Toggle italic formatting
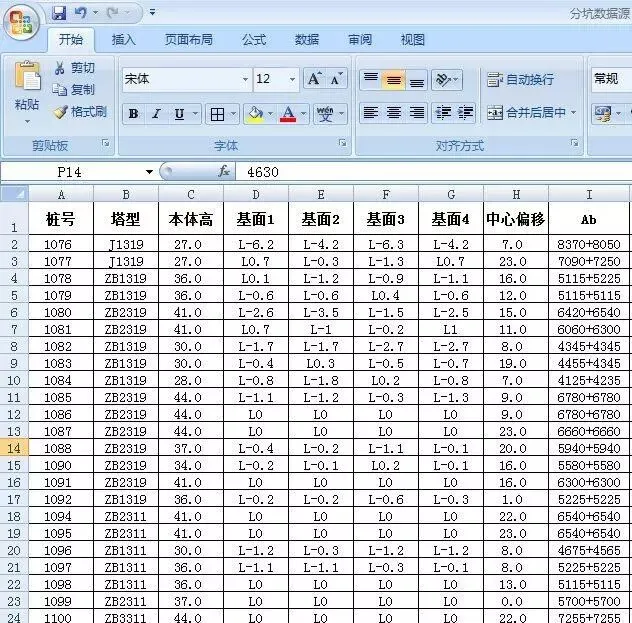This screenshot has height=623, width=632. [x=156, y=114]
